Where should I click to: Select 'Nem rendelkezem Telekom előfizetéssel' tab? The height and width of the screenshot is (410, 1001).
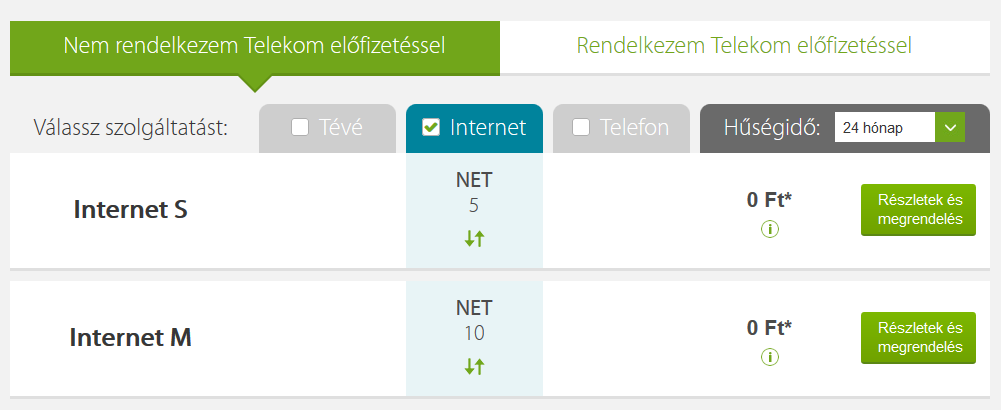coord(255,48)
